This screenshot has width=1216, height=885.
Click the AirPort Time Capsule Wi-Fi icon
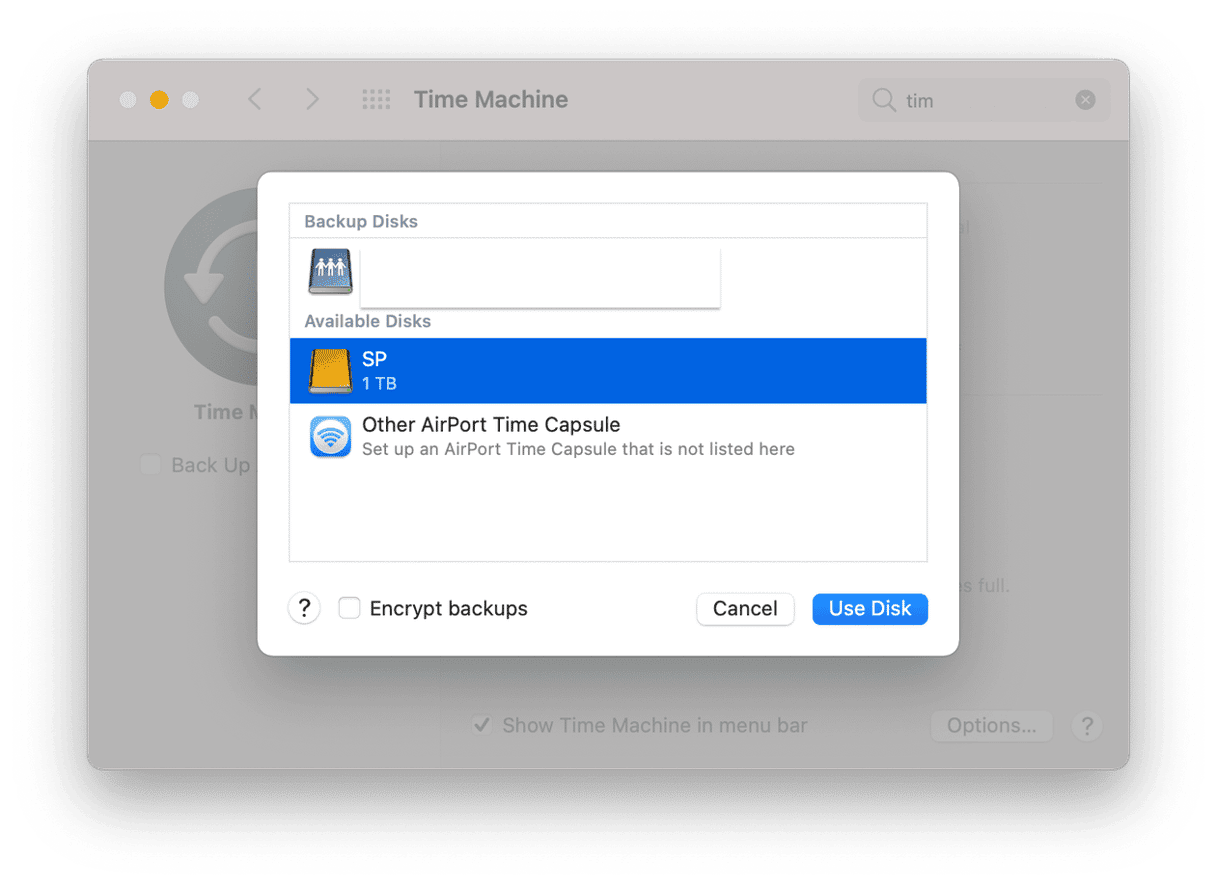point(330,436)
